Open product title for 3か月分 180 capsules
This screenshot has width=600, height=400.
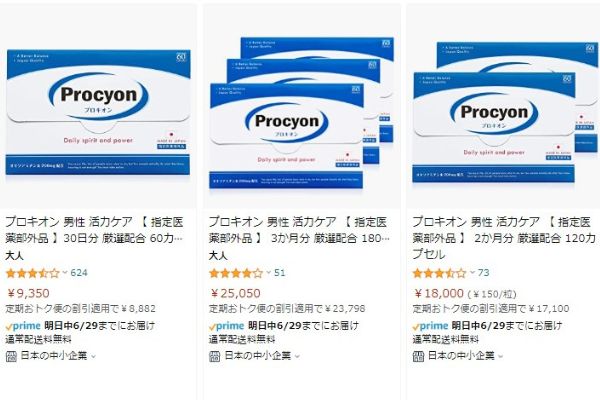[x=299, y=230]
